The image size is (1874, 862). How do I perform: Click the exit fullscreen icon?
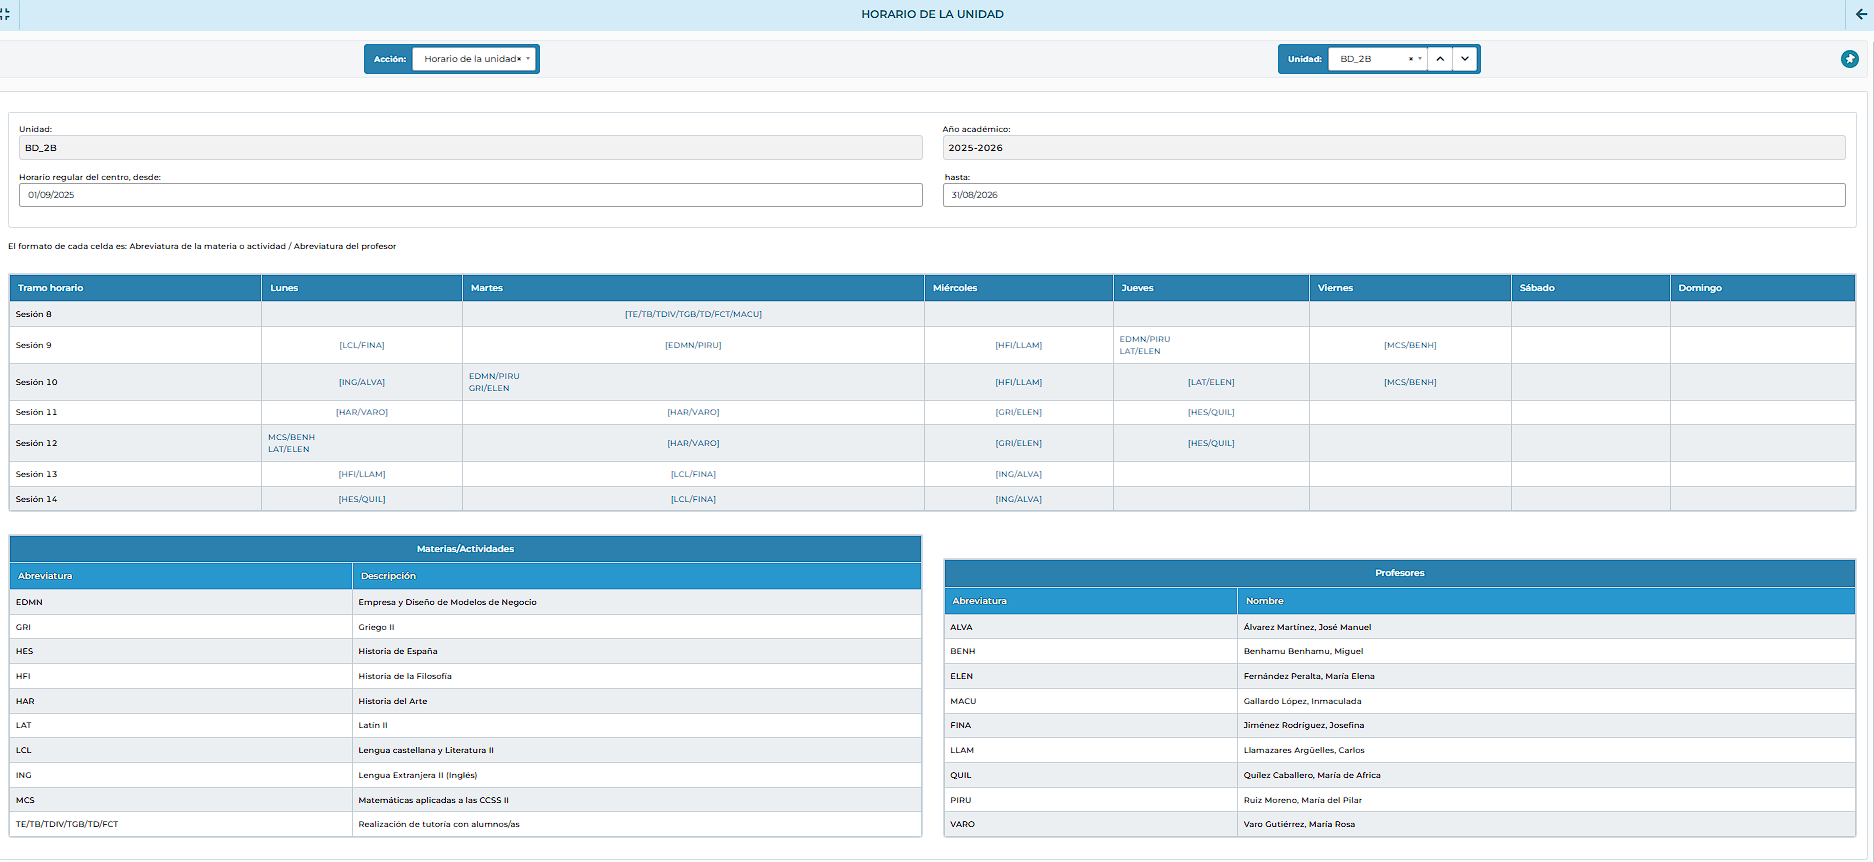pyautogui.click(x=6, y=14)
